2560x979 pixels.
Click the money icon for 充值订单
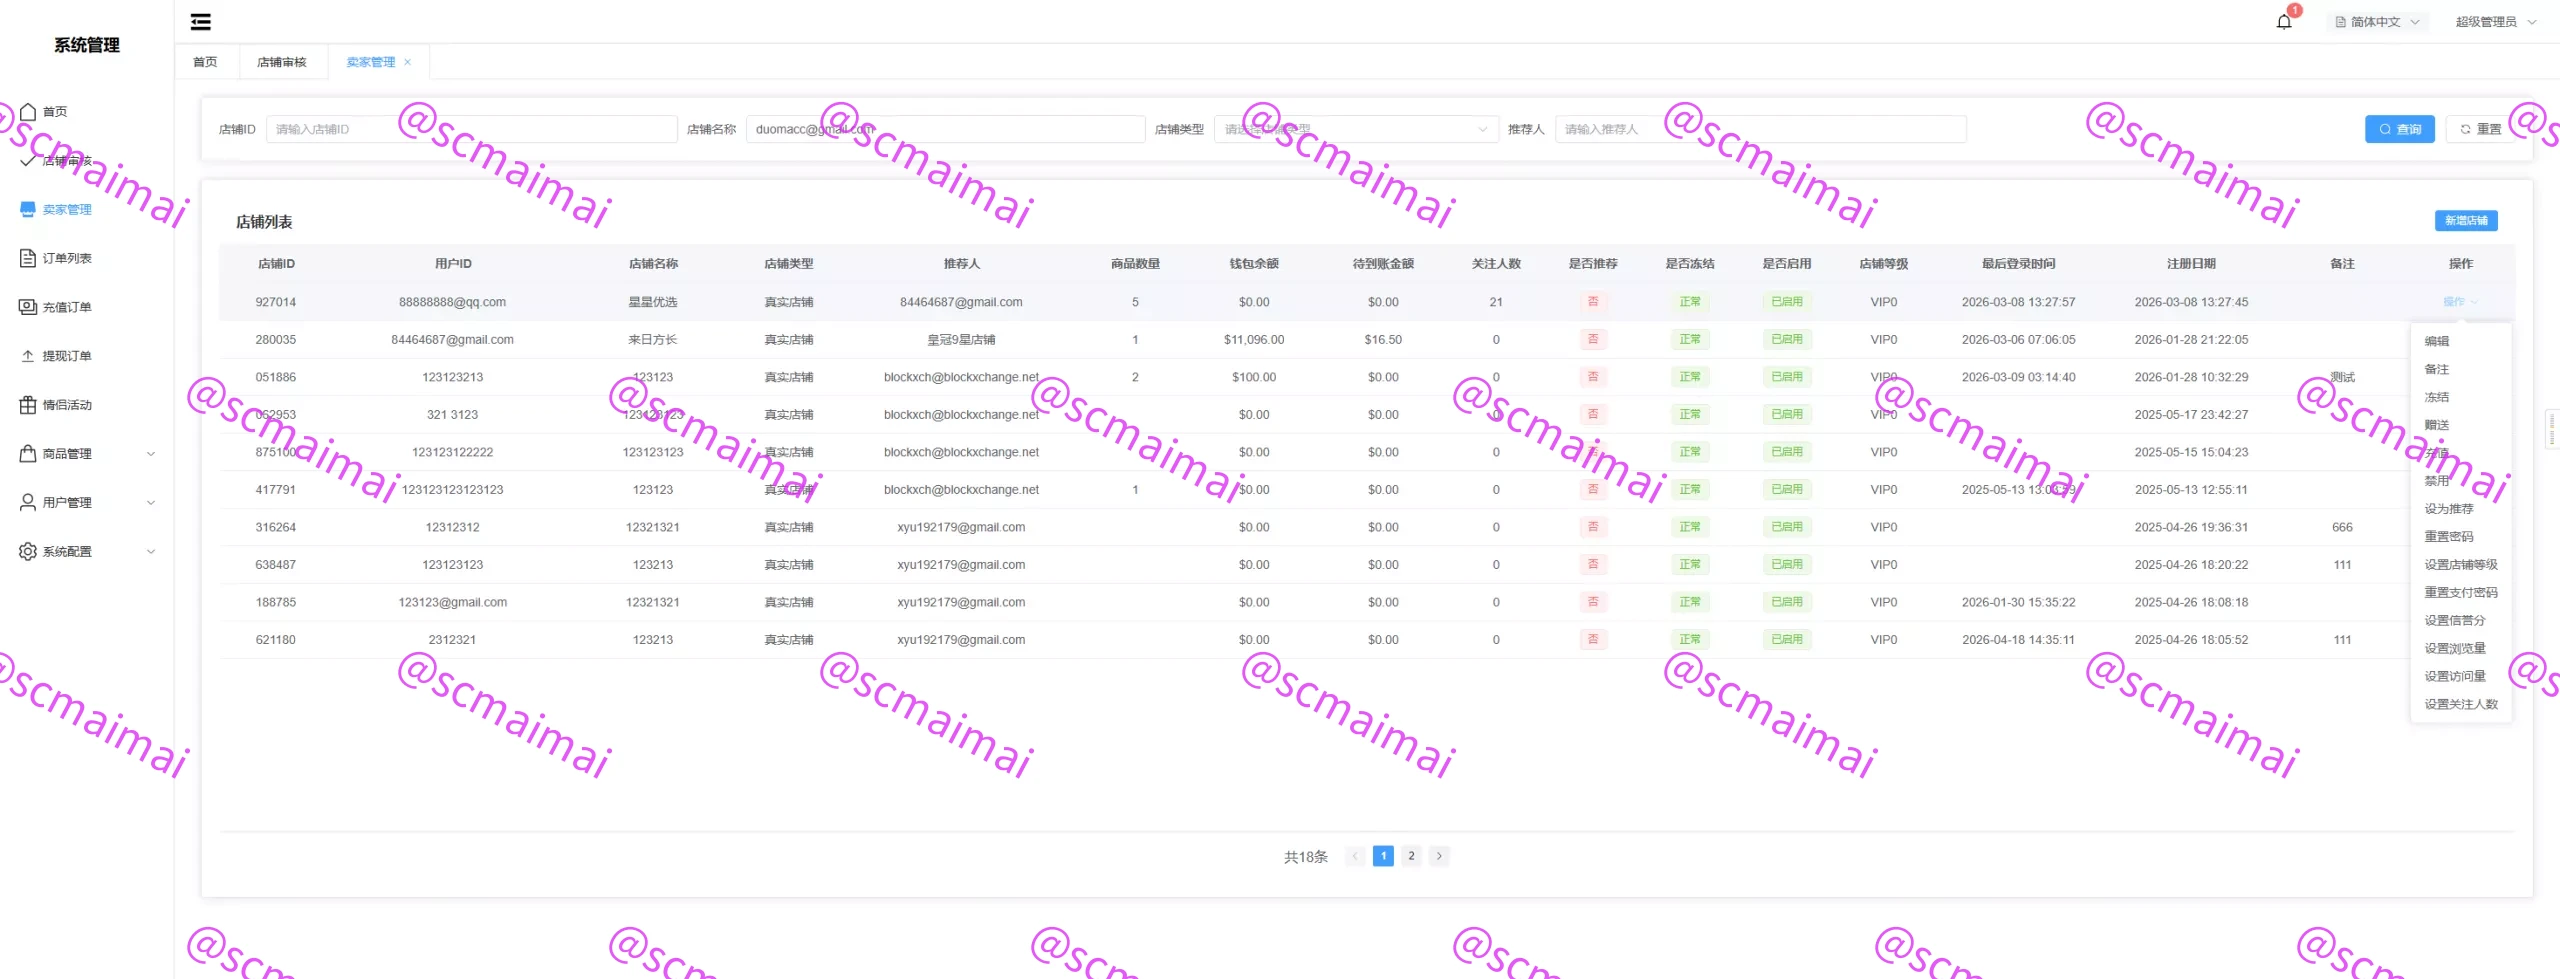tap(28, 308)
